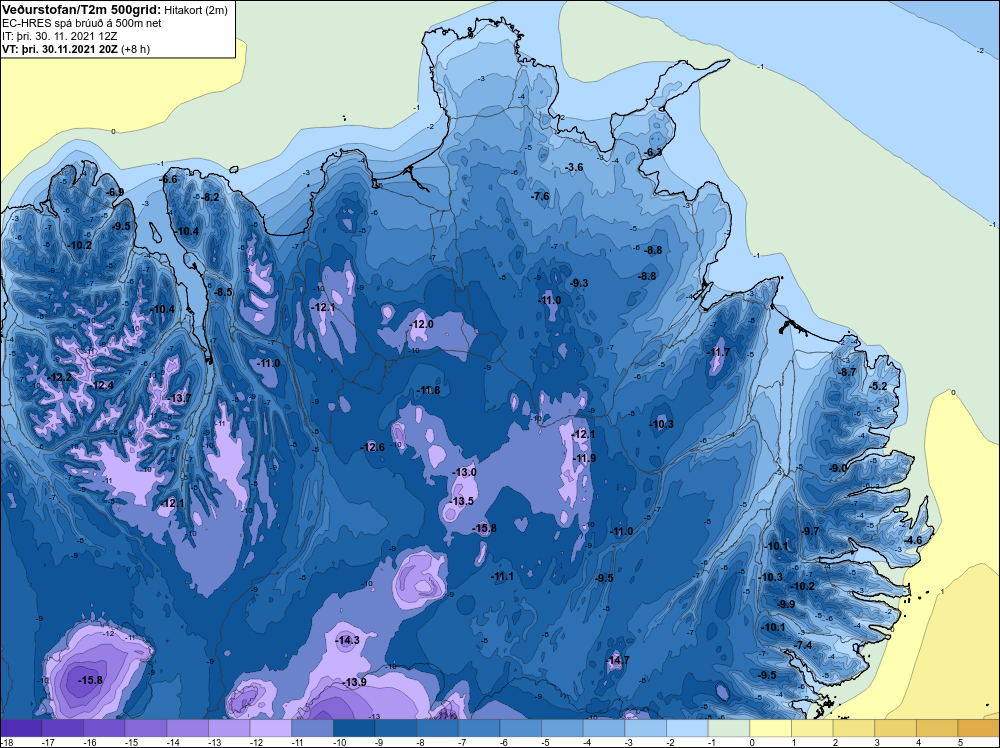The height and width of the screenshot is (748, 1000).
Task: Click the -13.0 temperature label
Action: [464, 472]
